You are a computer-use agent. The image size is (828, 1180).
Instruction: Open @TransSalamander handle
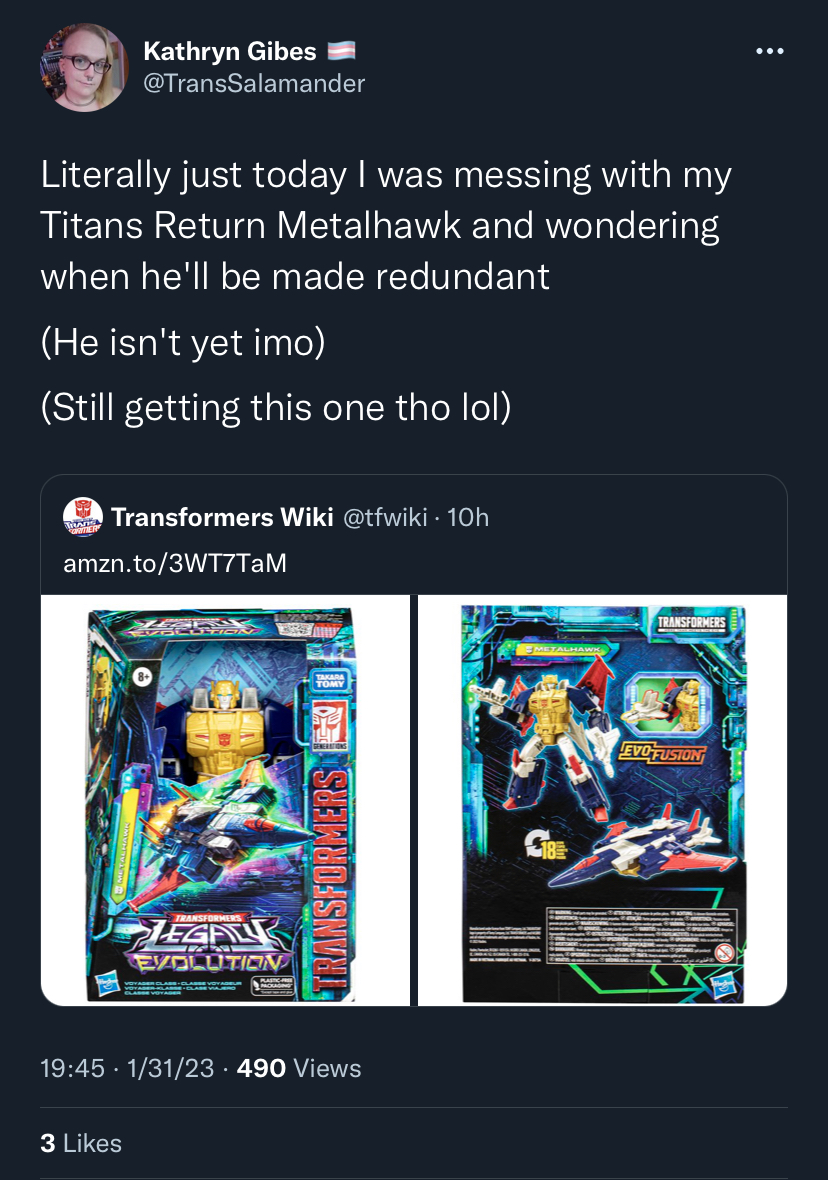254,83
